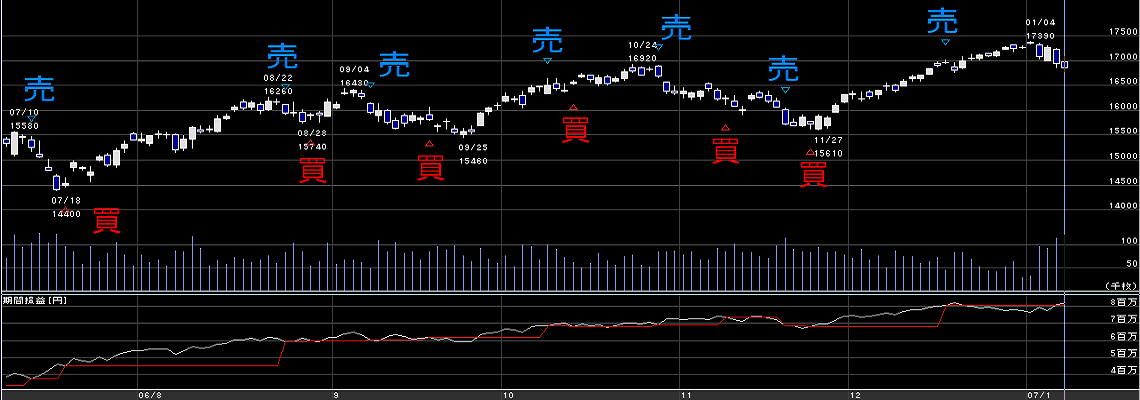Click the last 売 sell marker in December
1140x400 pixels.
942,20
